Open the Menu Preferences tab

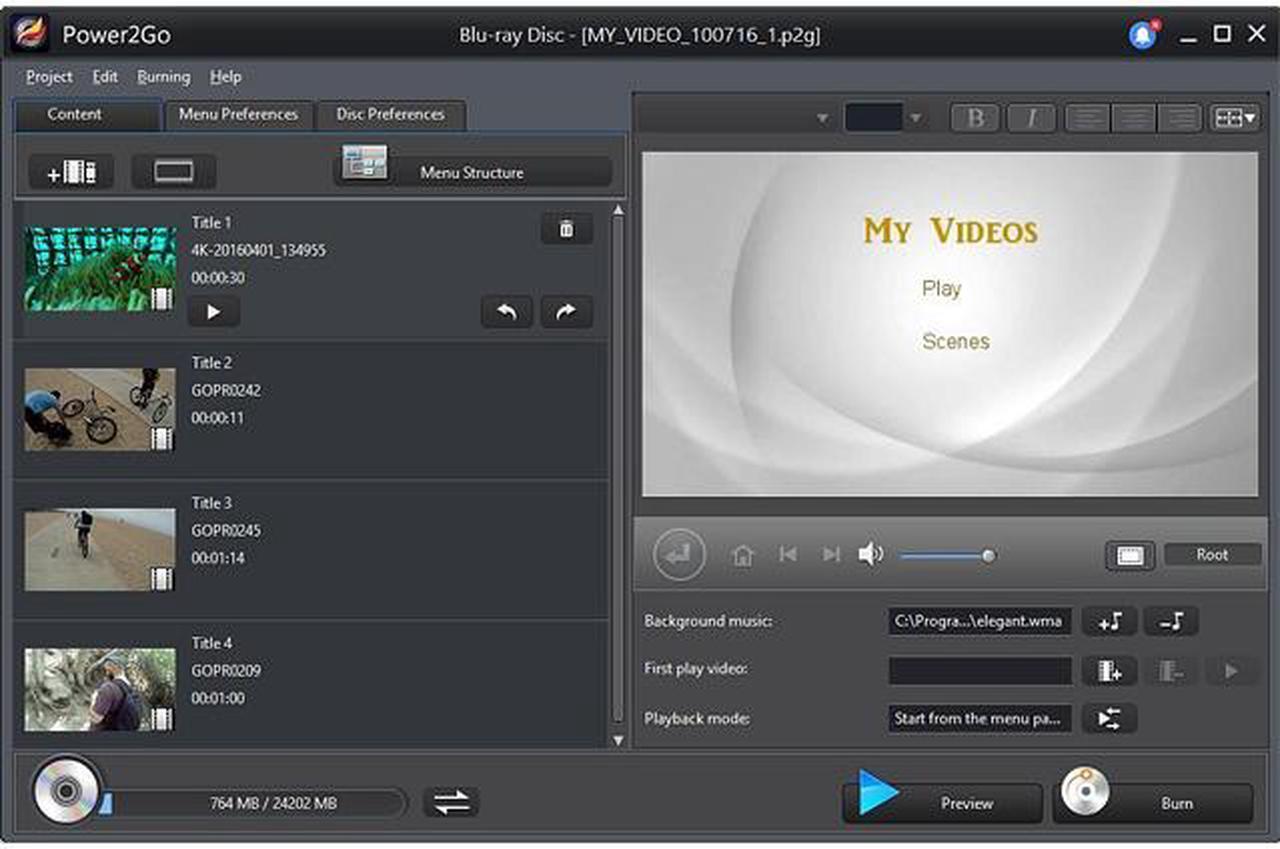pos(238,114)
